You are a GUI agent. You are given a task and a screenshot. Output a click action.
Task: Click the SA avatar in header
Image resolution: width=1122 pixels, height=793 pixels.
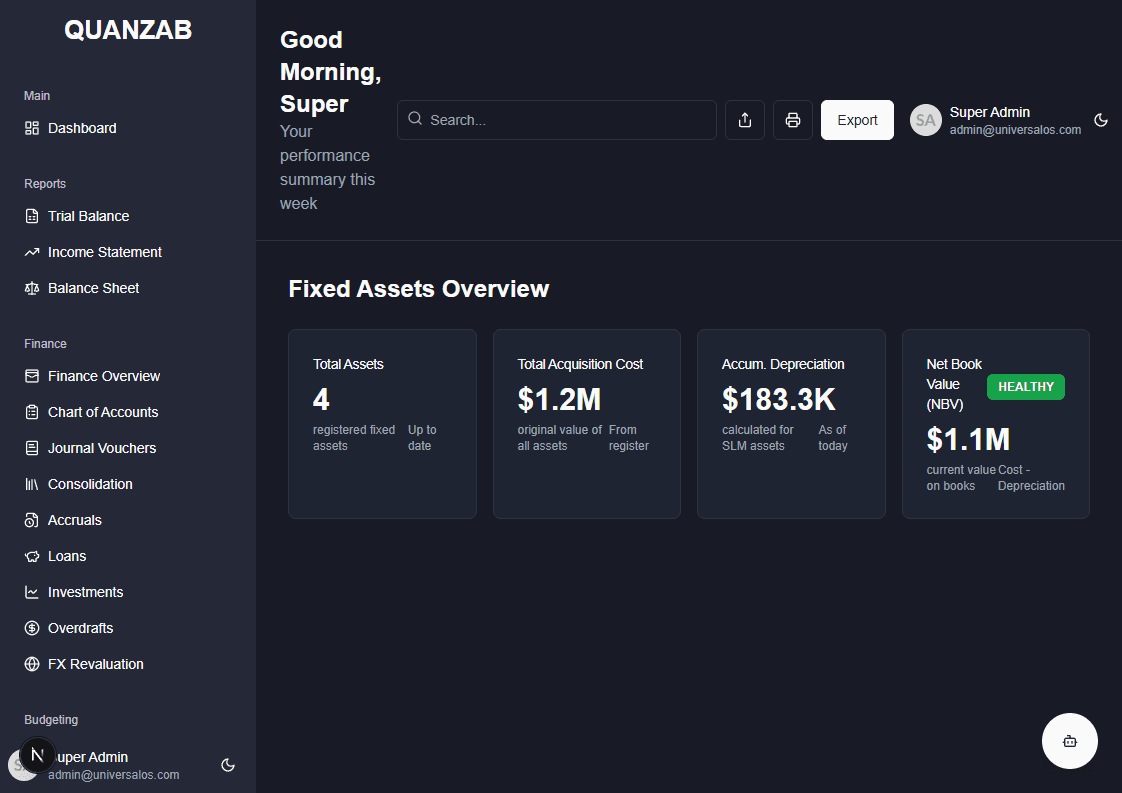(x=925, y=120)
